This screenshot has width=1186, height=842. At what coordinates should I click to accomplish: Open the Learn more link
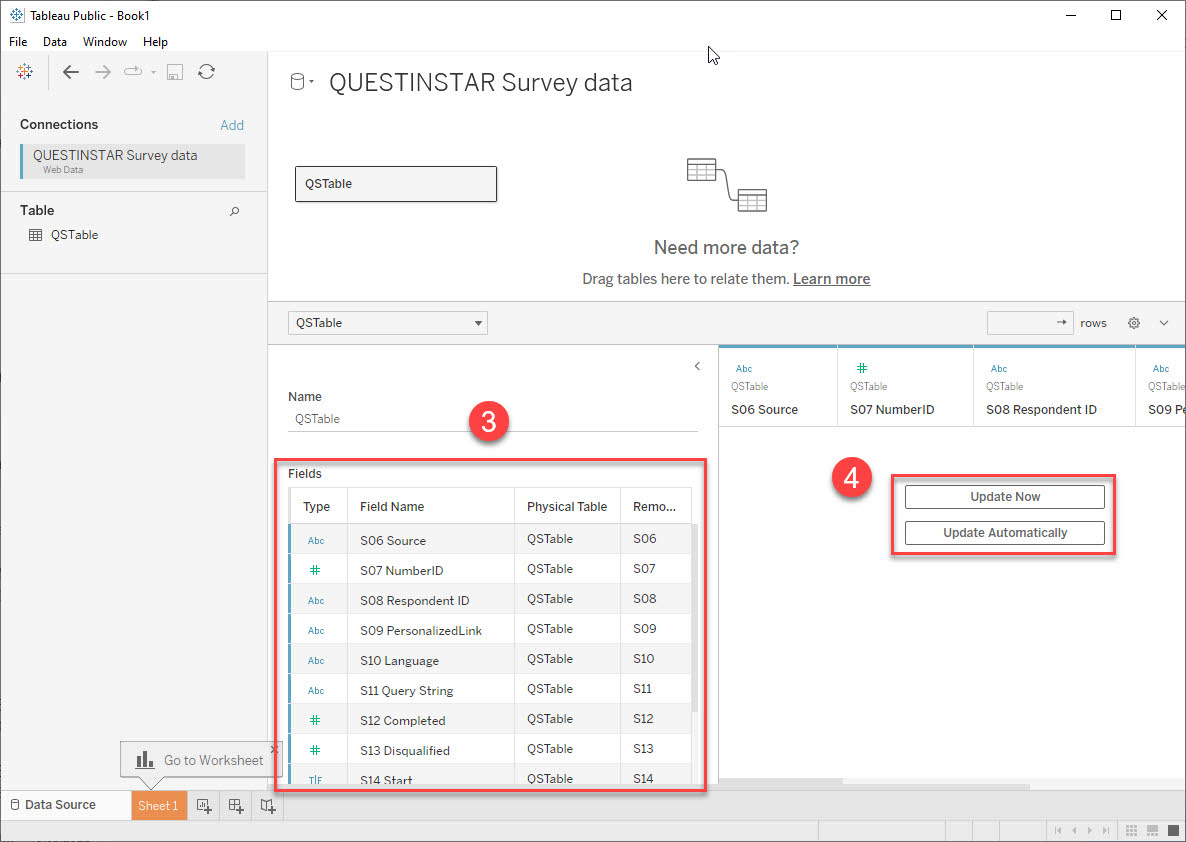tap(831, 279)
